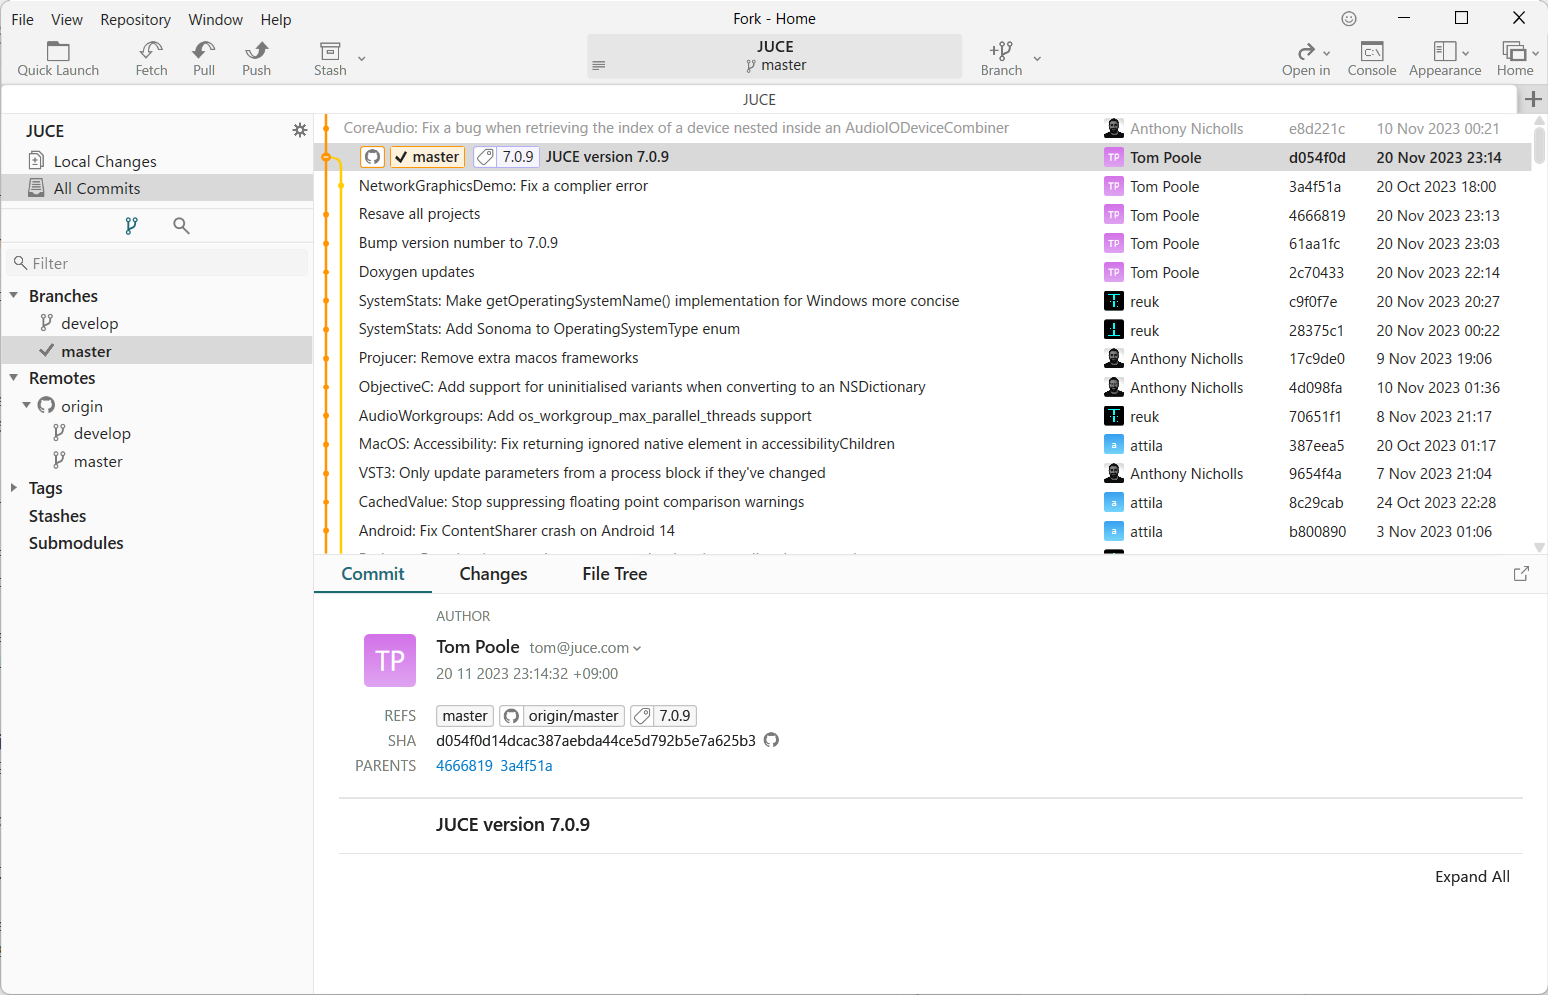
Task: Switch sidebar to branches view icon
Action: click(x=131, y=226)
